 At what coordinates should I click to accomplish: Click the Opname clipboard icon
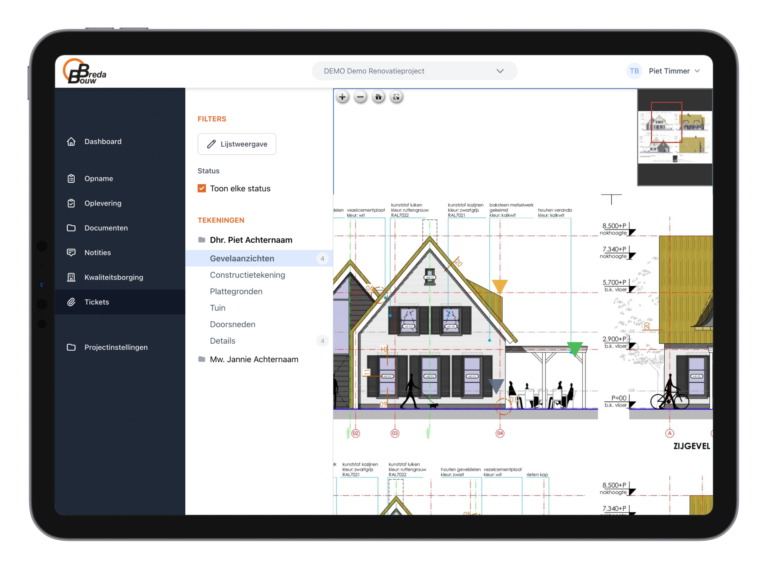[x=71, y=179]
